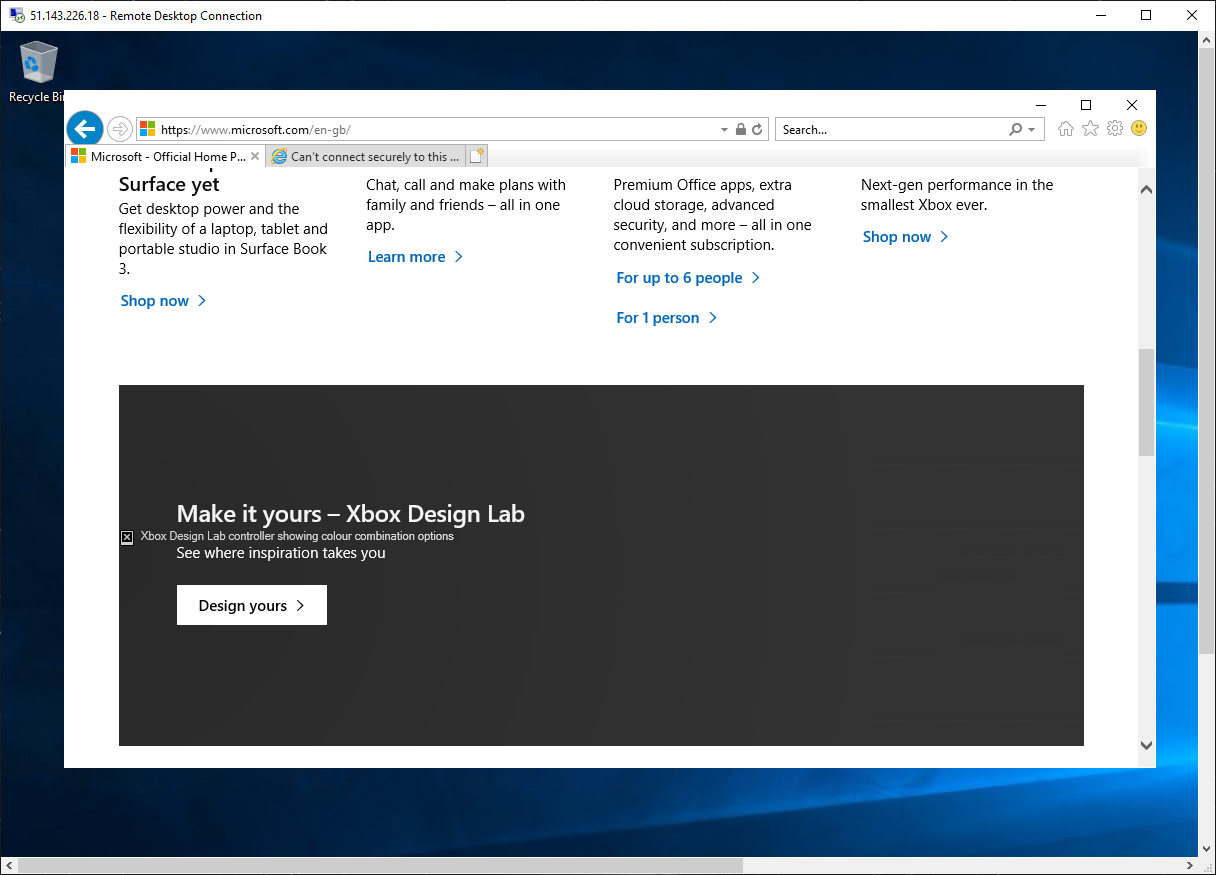Screen dimensions: 1216x875
Task: Click the Microsoft favicon in the address bar
Action: (x=147, y=129)
